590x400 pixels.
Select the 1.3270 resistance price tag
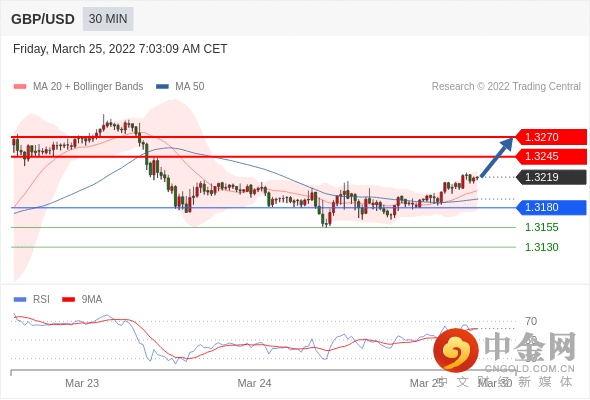click(x=551, y=137)
